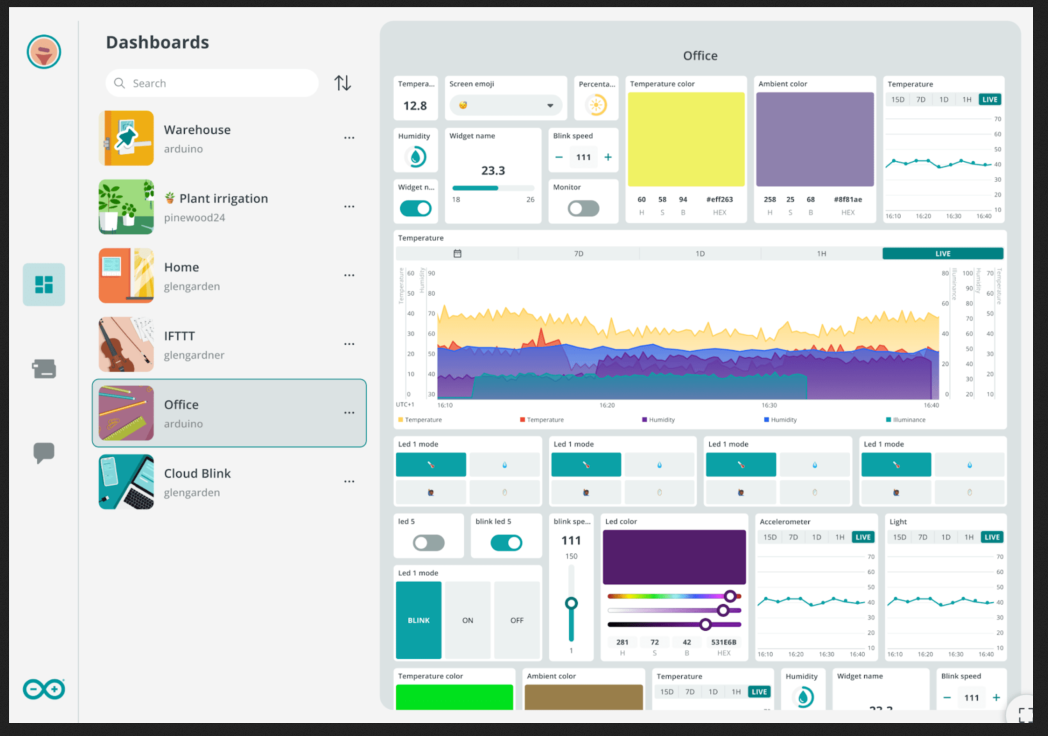
Task: Click the sort dashboards arrows icon
Action: point(343,83)
